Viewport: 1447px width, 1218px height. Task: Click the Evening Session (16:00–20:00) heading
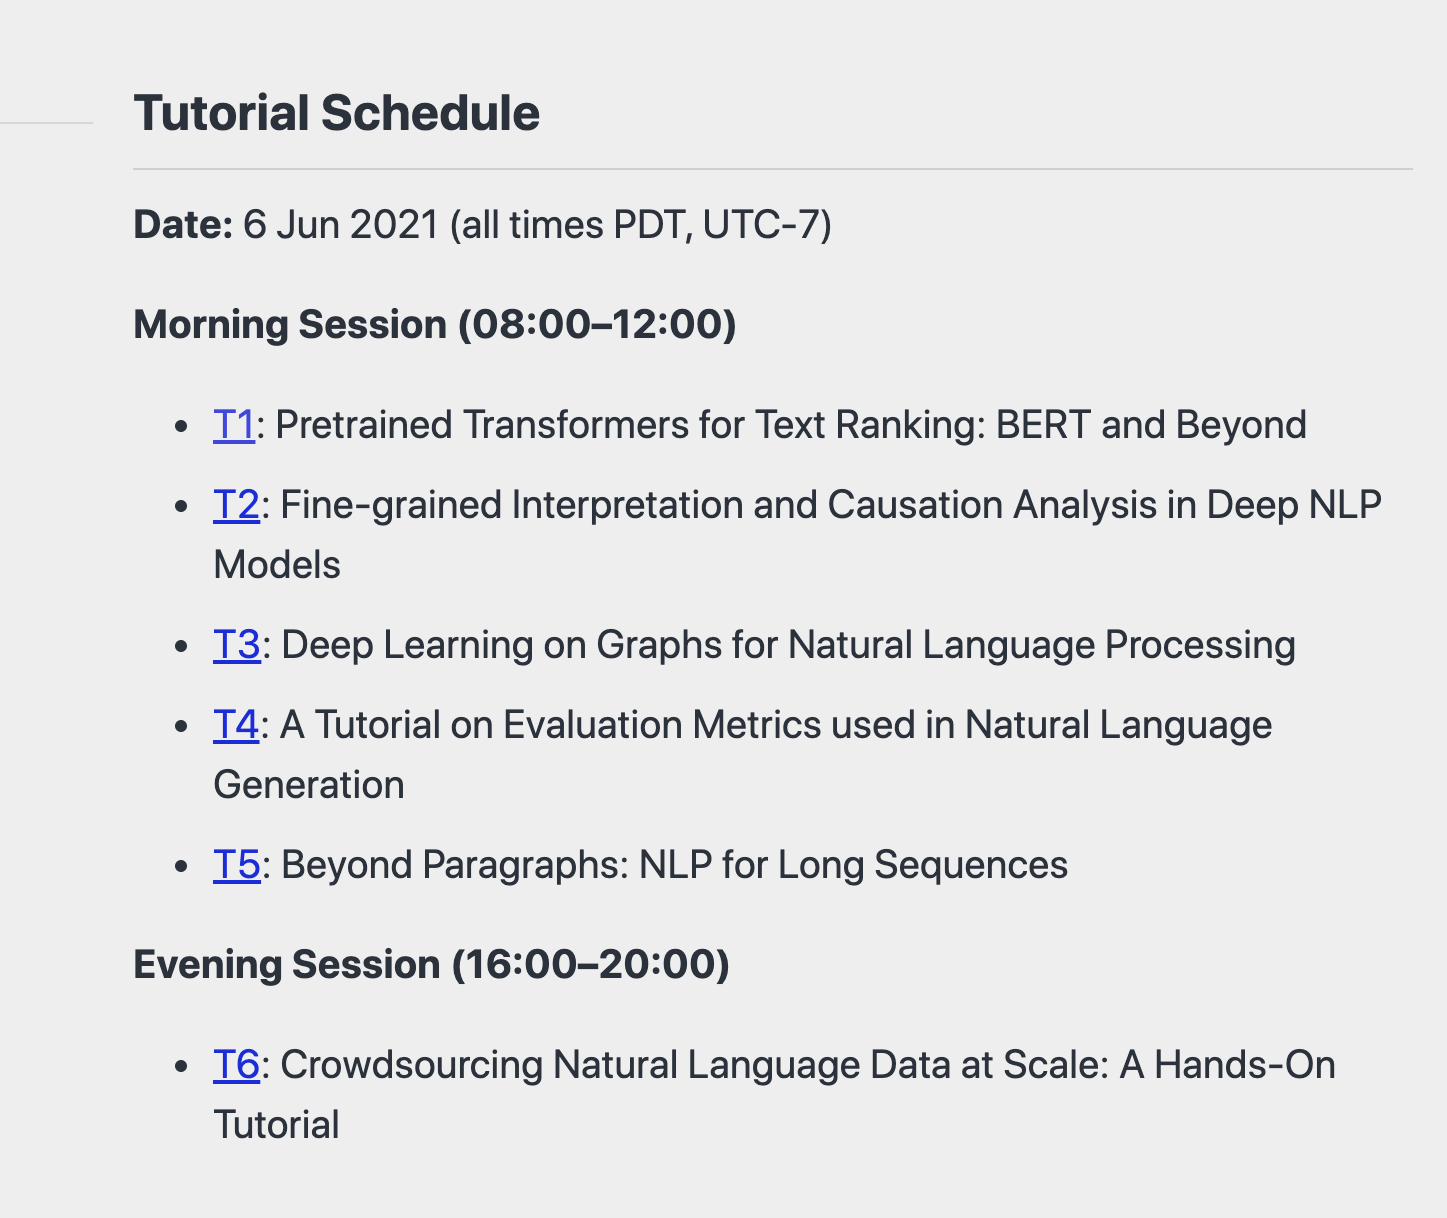click(431, 965)
